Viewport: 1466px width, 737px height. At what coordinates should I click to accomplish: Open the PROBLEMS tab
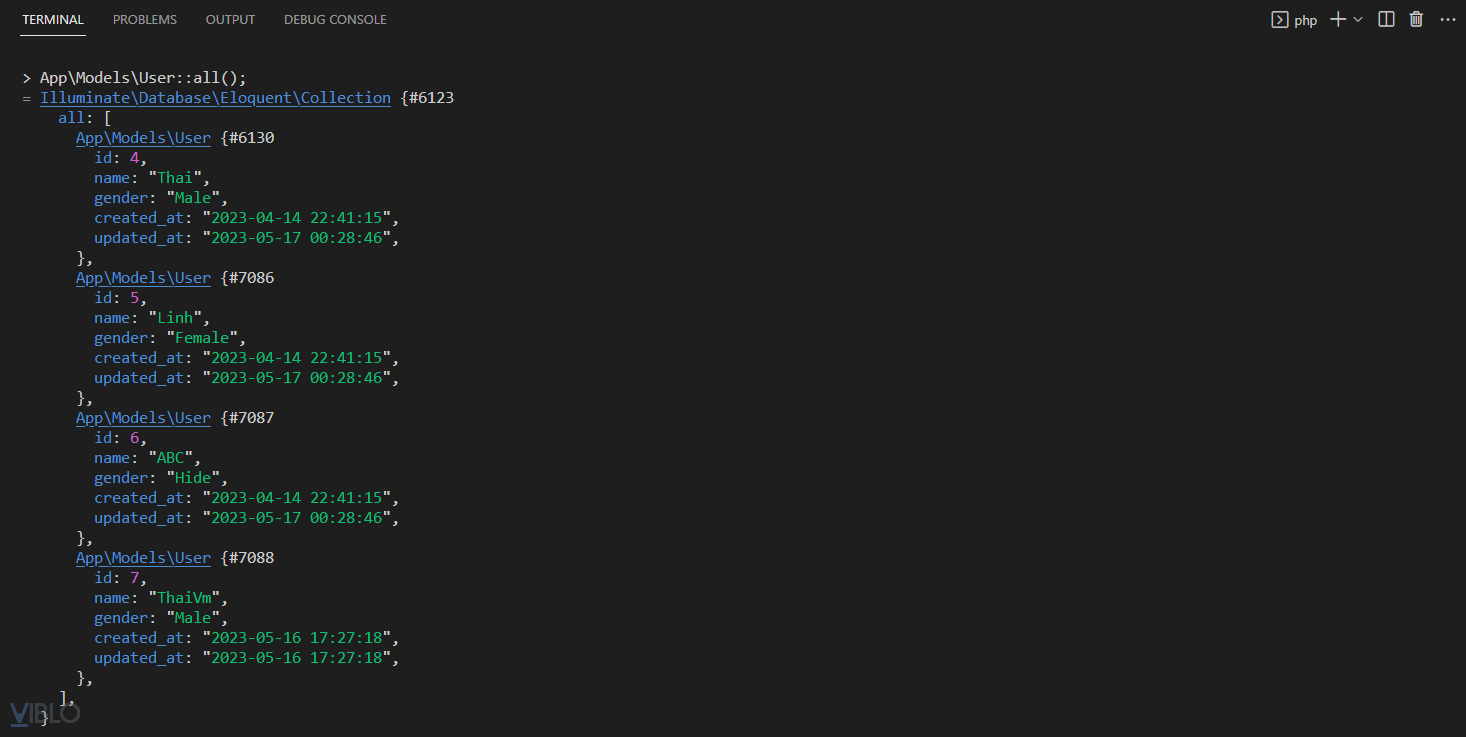(145, 20)
